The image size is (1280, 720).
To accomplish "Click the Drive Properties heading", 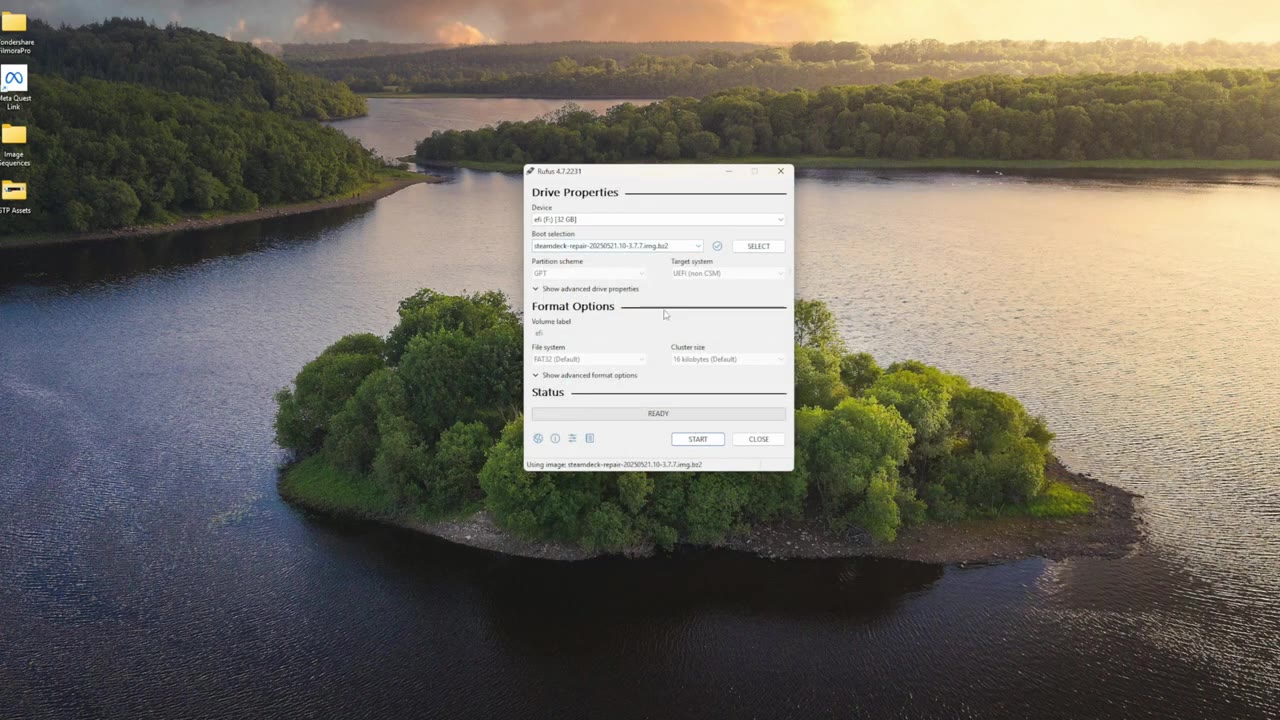I will pyautogui.click(x=575, y=192).
